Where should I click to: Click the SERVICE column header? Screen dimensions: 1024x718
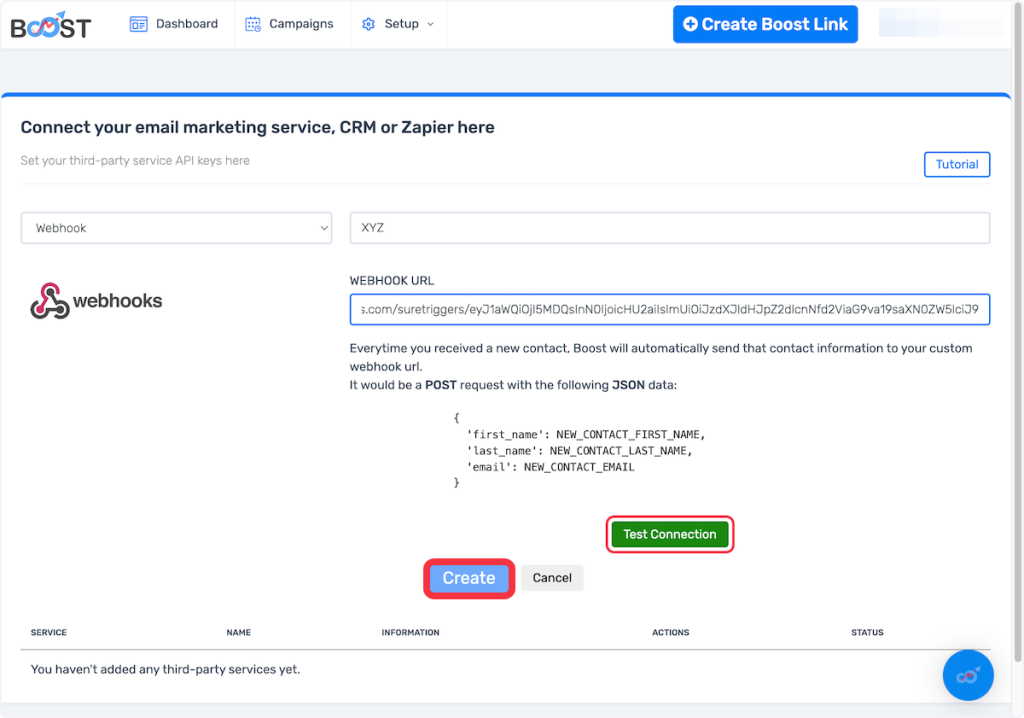[x=49, y=633]
